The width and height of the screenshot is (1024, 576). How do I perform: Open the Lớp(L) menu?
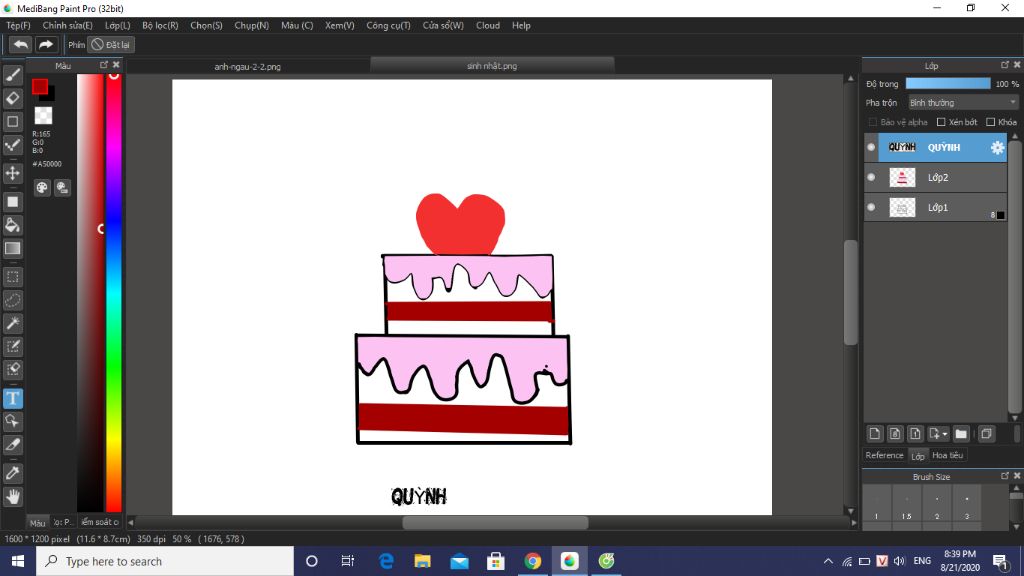(118, 25)
